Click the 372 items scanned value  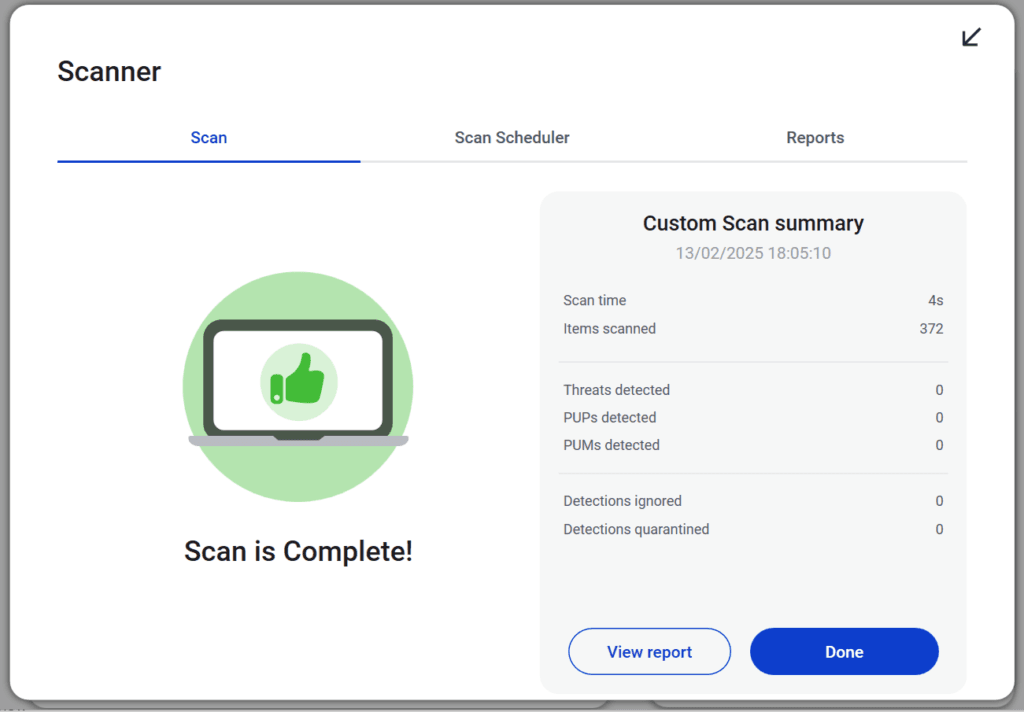(931, 328)
